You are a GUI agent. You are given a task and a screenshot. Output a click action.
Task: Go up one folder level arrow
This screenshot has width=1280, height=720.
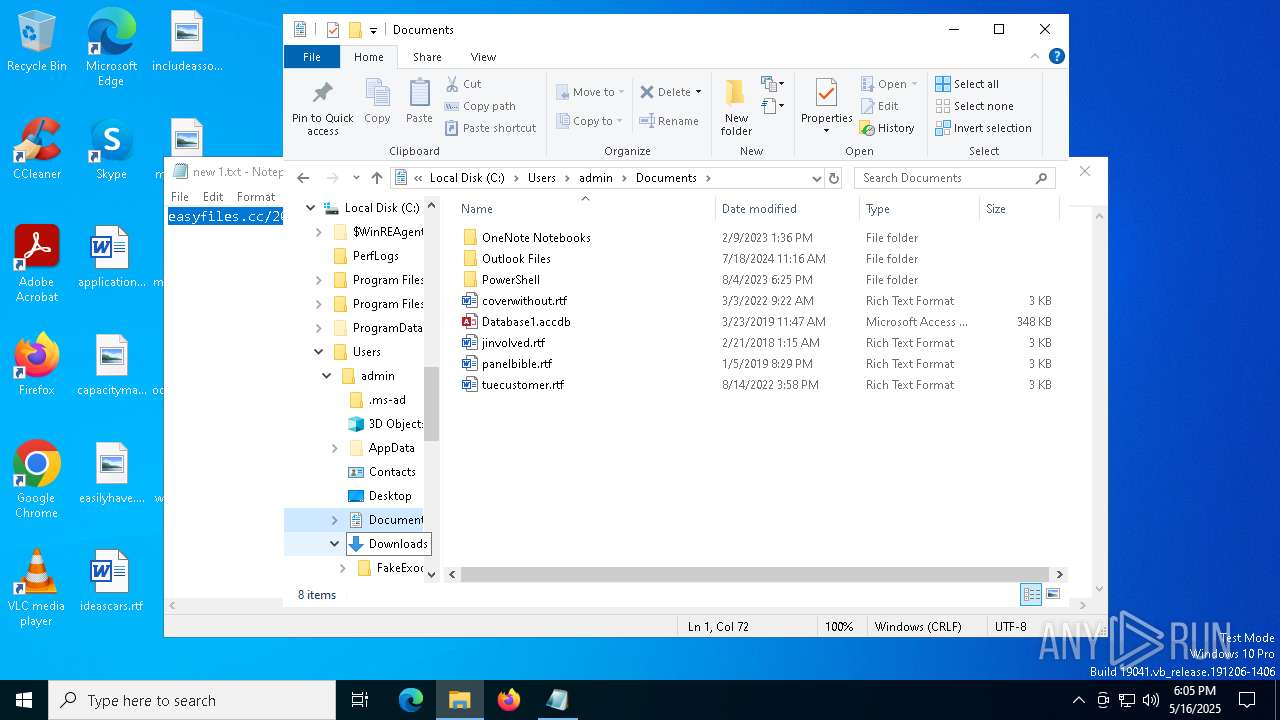coord(376,178)
